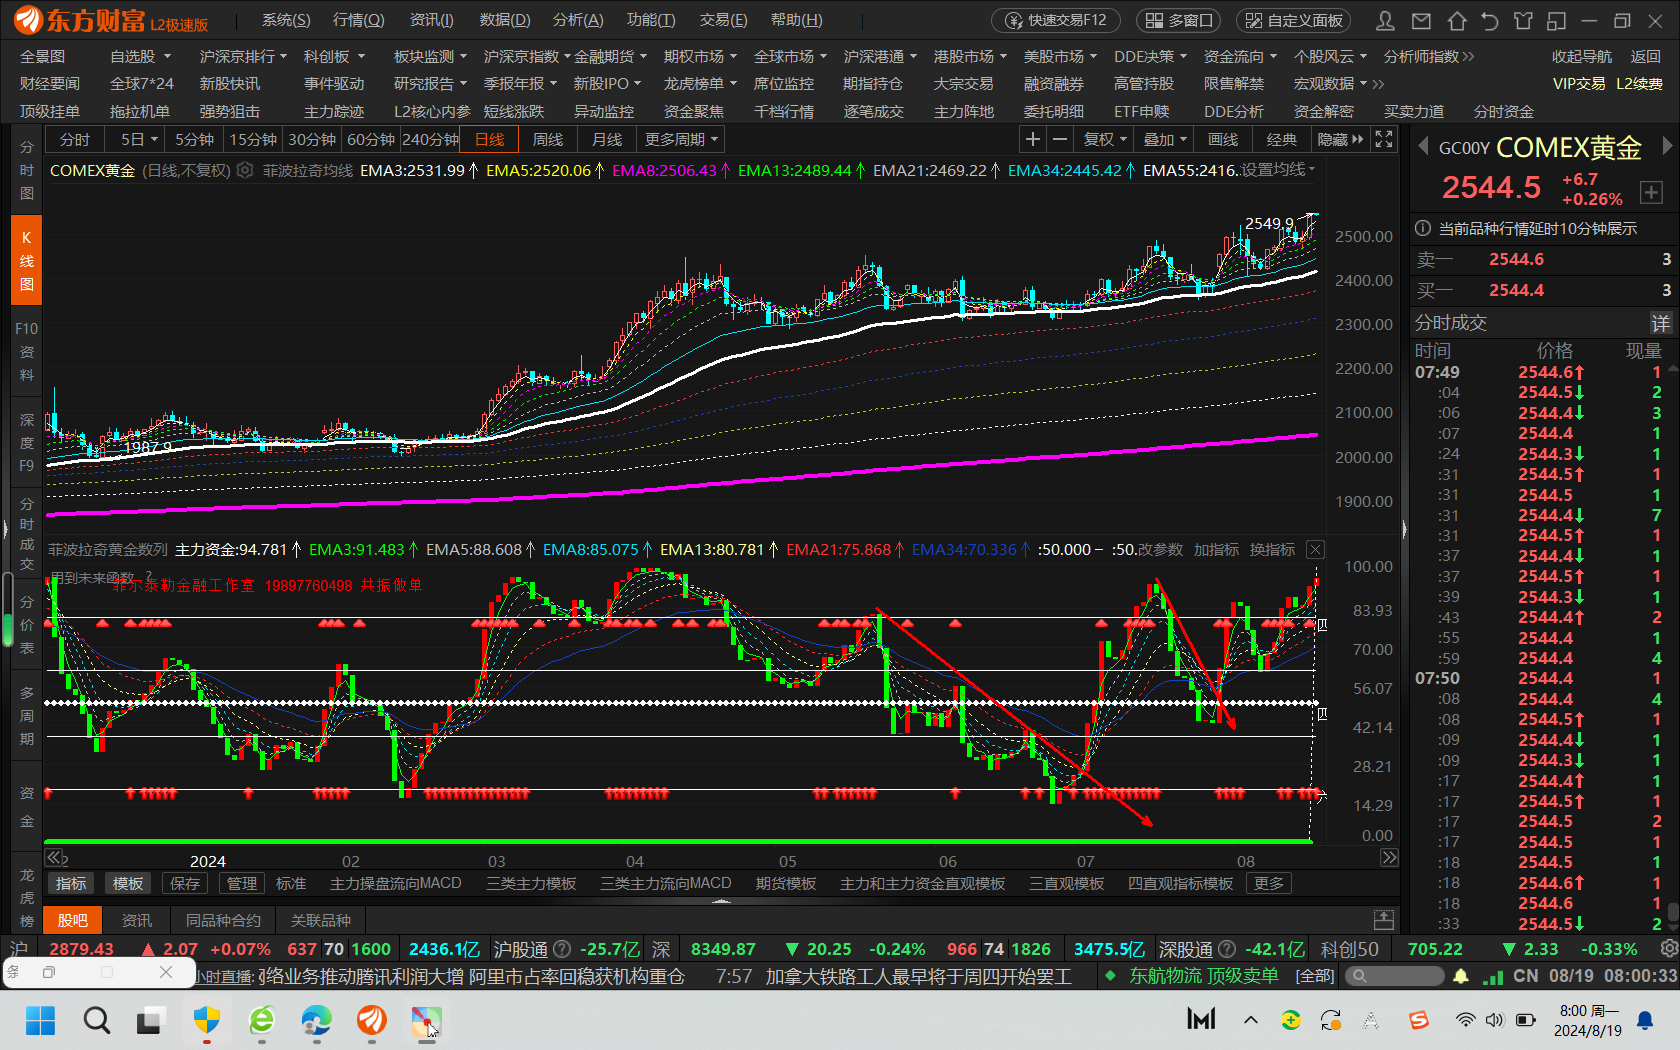This screenshot has width=1680, height=1050.
Task: Open Eastmoney app in taskbar
Action: point(372,1020)
